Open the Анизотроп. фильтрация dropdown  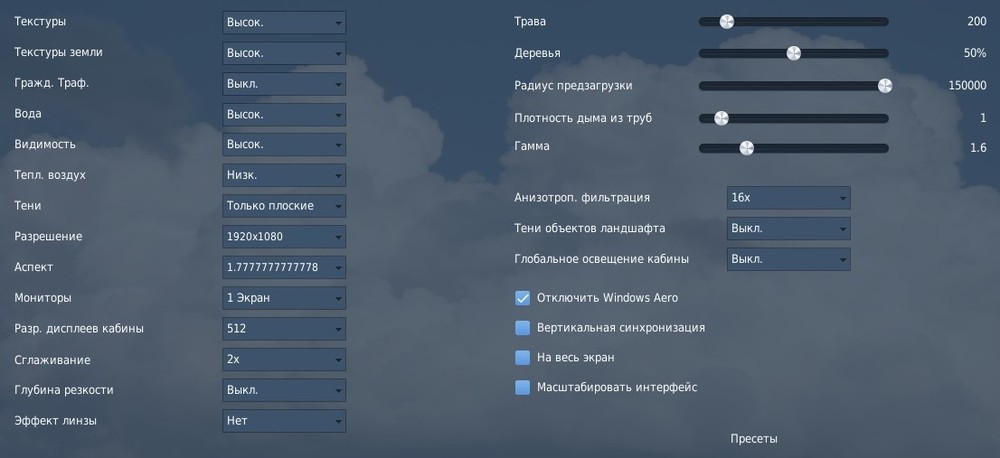[x=788, y=198]
